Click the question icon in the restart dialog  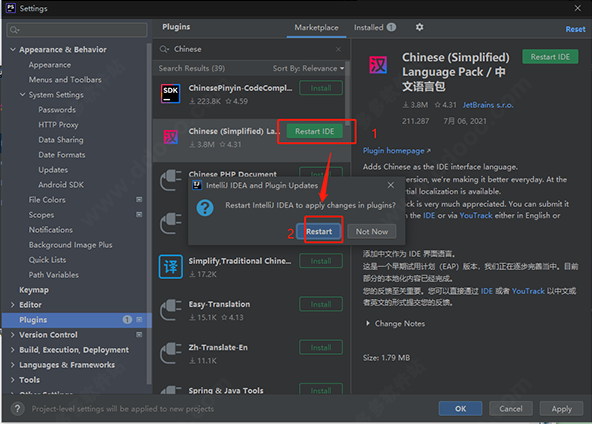tap(205, 208)
